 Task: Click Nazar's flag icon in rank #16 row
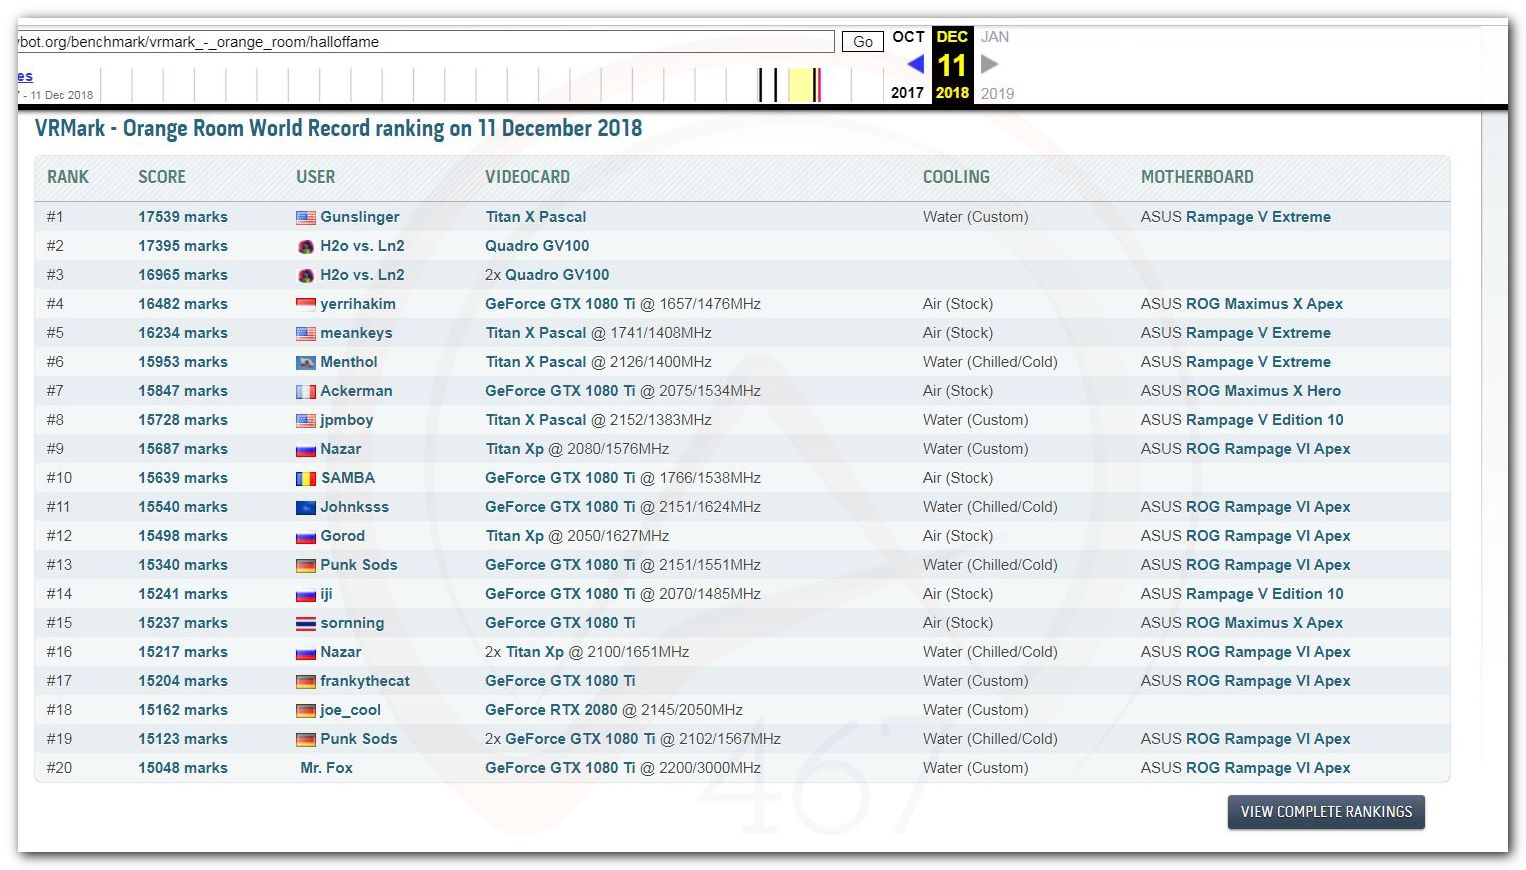(x=306, y=652)
